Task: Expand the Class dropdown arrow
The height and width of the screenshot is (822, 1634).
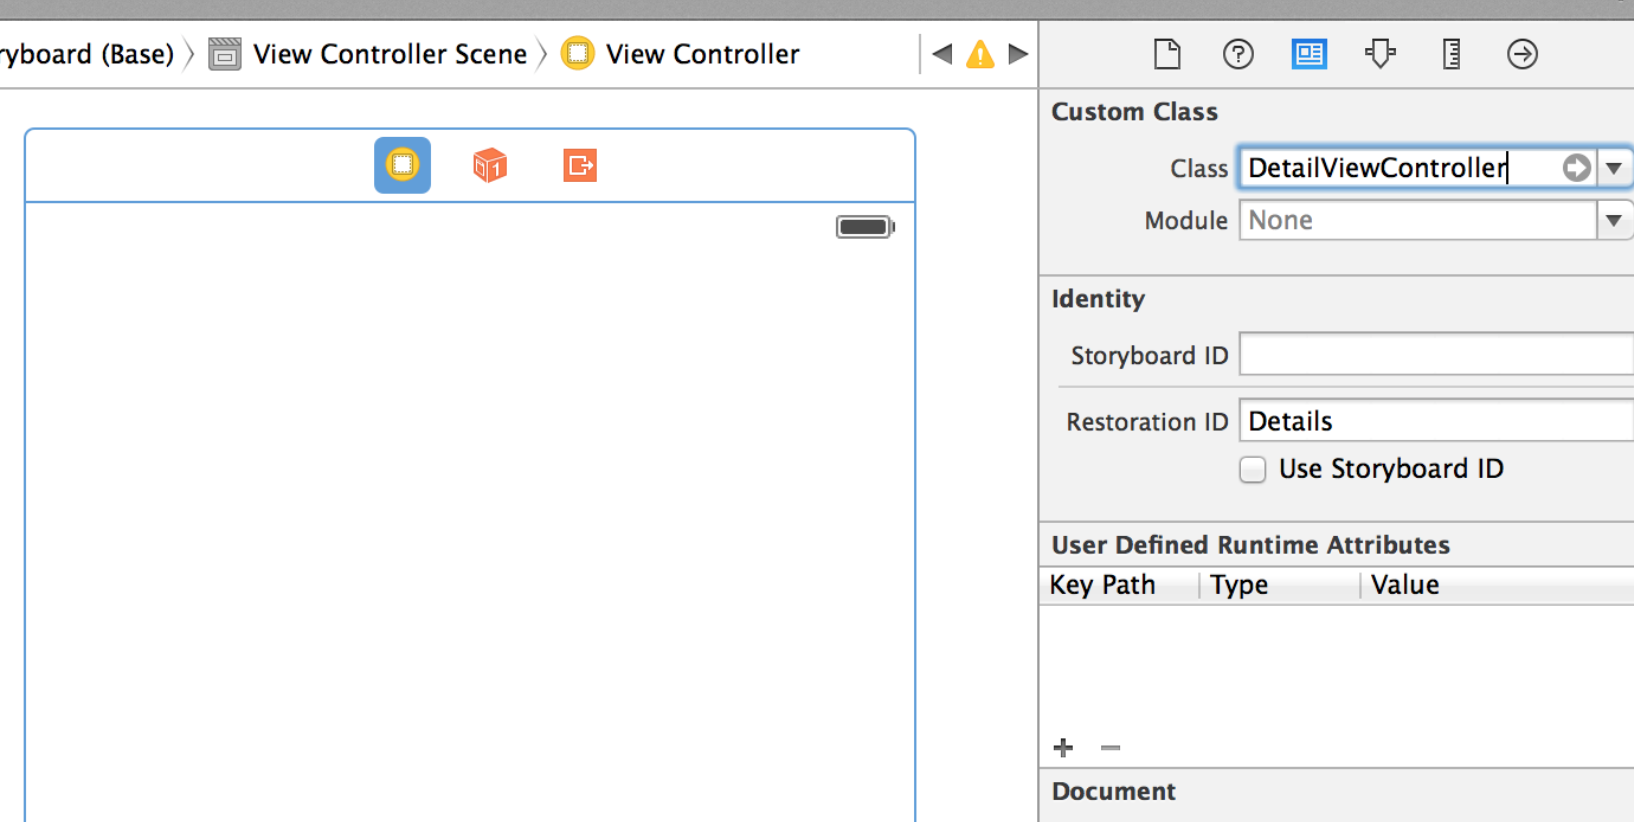Action: [x=1614, y=168]
